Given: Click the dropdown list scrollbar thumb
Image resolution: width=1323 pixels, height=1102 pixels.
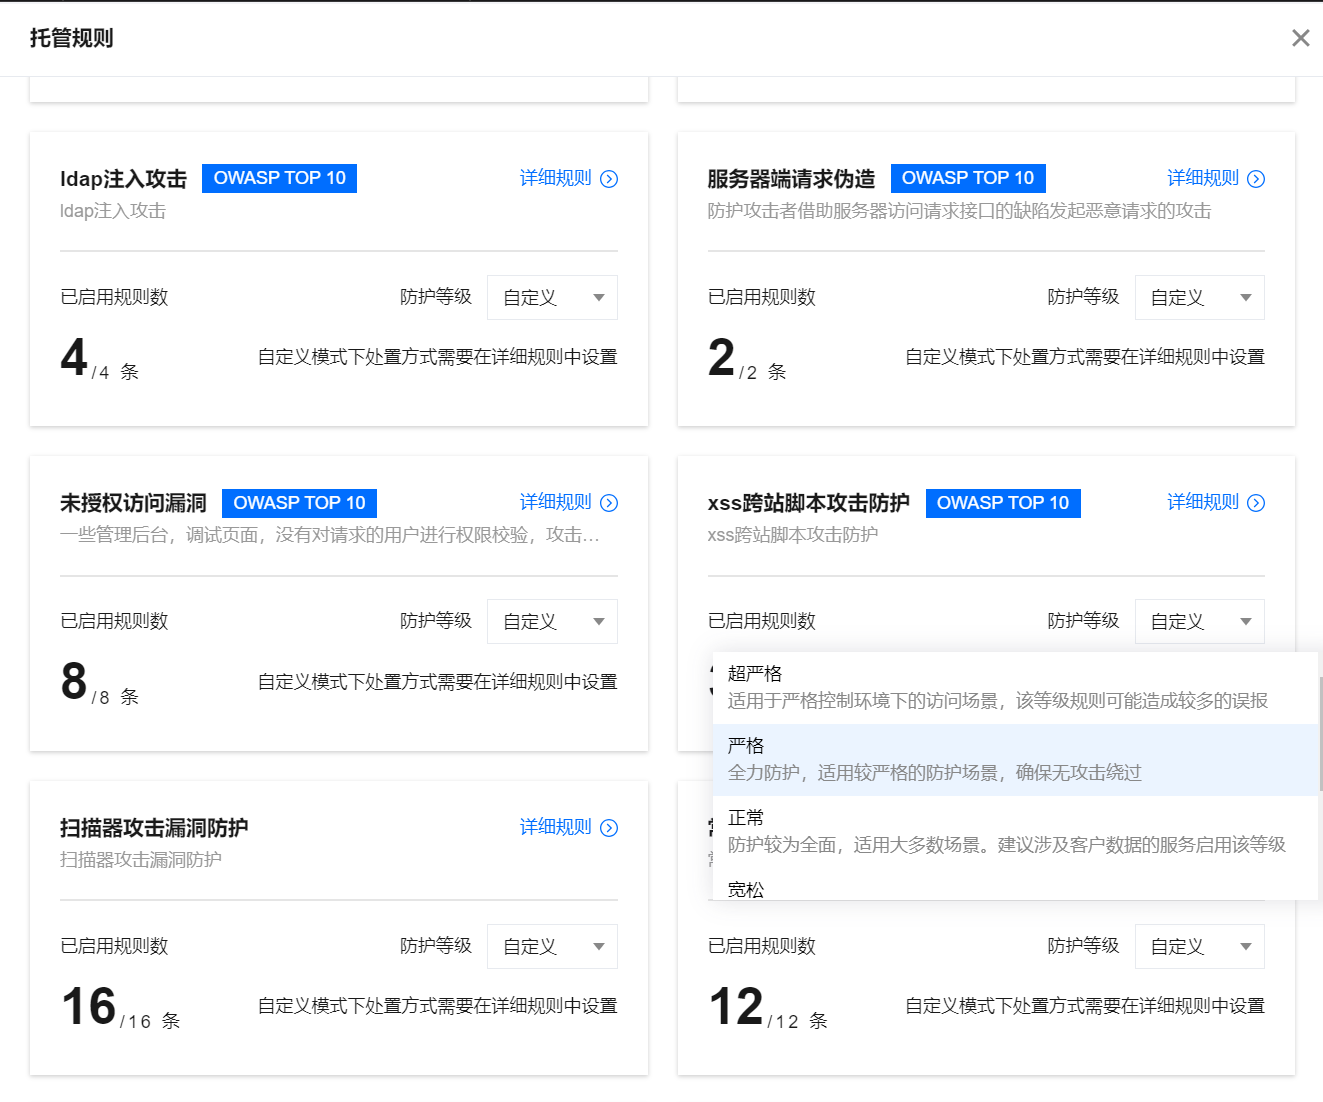Looking at the screenshot, I should tap(1320, 733).
